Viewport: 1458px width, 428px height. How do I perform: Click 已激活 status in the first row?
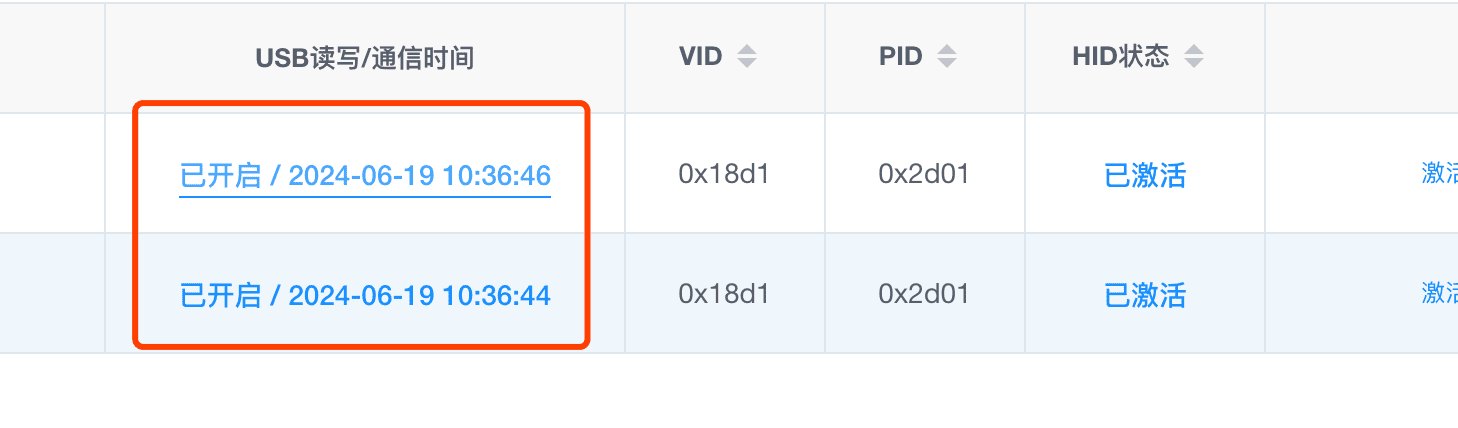click(x=1145, y=176)
